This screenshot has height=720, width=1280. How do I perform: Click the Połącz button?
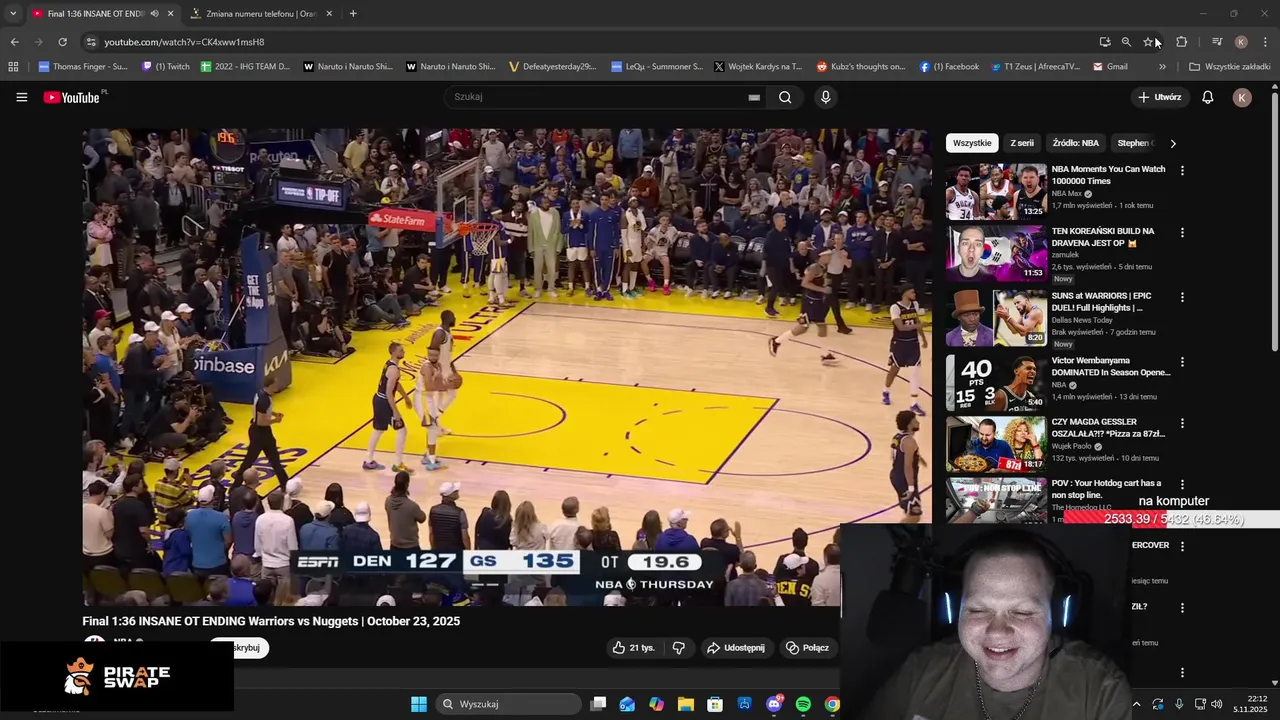tap(807, 648)
